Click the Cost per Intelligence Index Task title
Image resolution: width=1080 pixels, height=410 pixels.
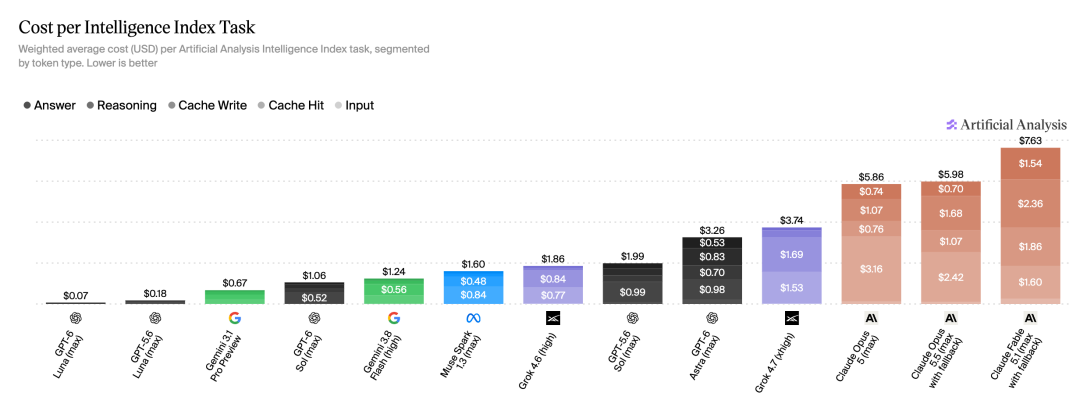(136, 28)
